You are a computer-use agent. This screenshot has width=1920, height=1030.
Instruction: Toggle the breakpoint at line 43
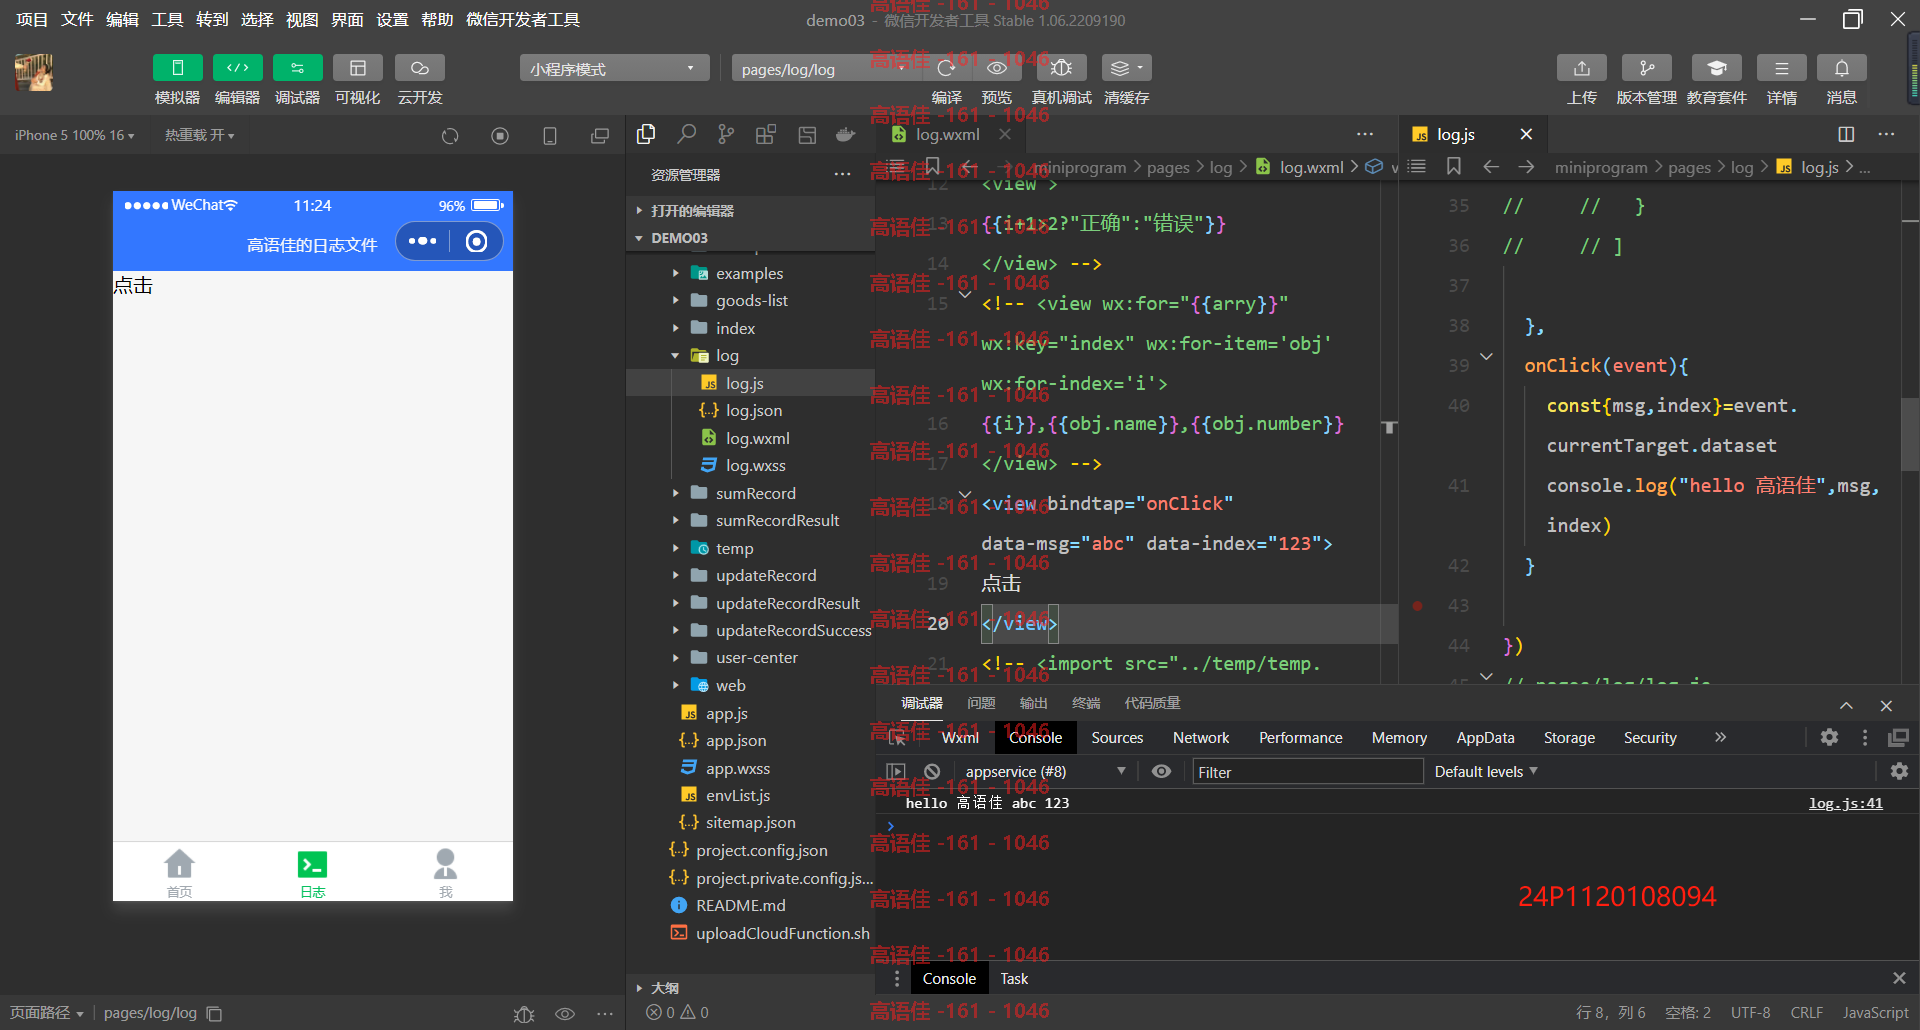(x=1417, y=606)
